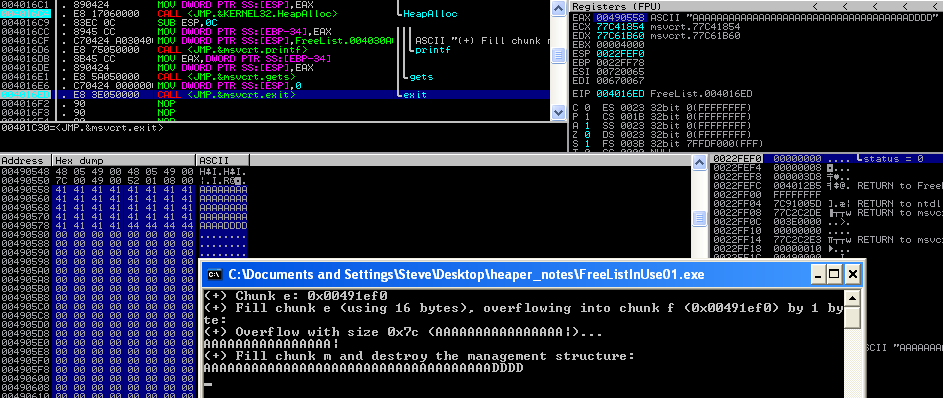
Task: Open the console window system menu icon
Action: (215, 275)
